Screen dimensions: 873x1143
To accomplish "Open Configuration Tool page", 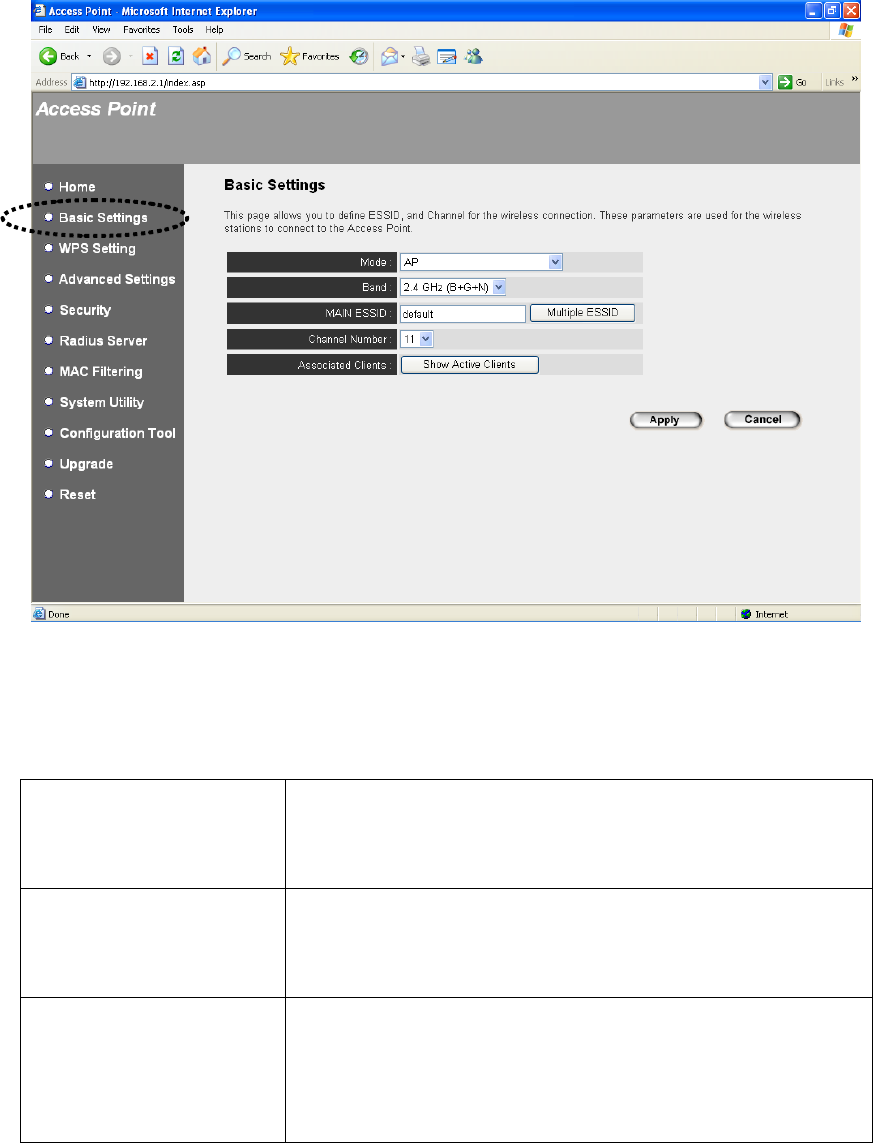I will coord(117,433).
